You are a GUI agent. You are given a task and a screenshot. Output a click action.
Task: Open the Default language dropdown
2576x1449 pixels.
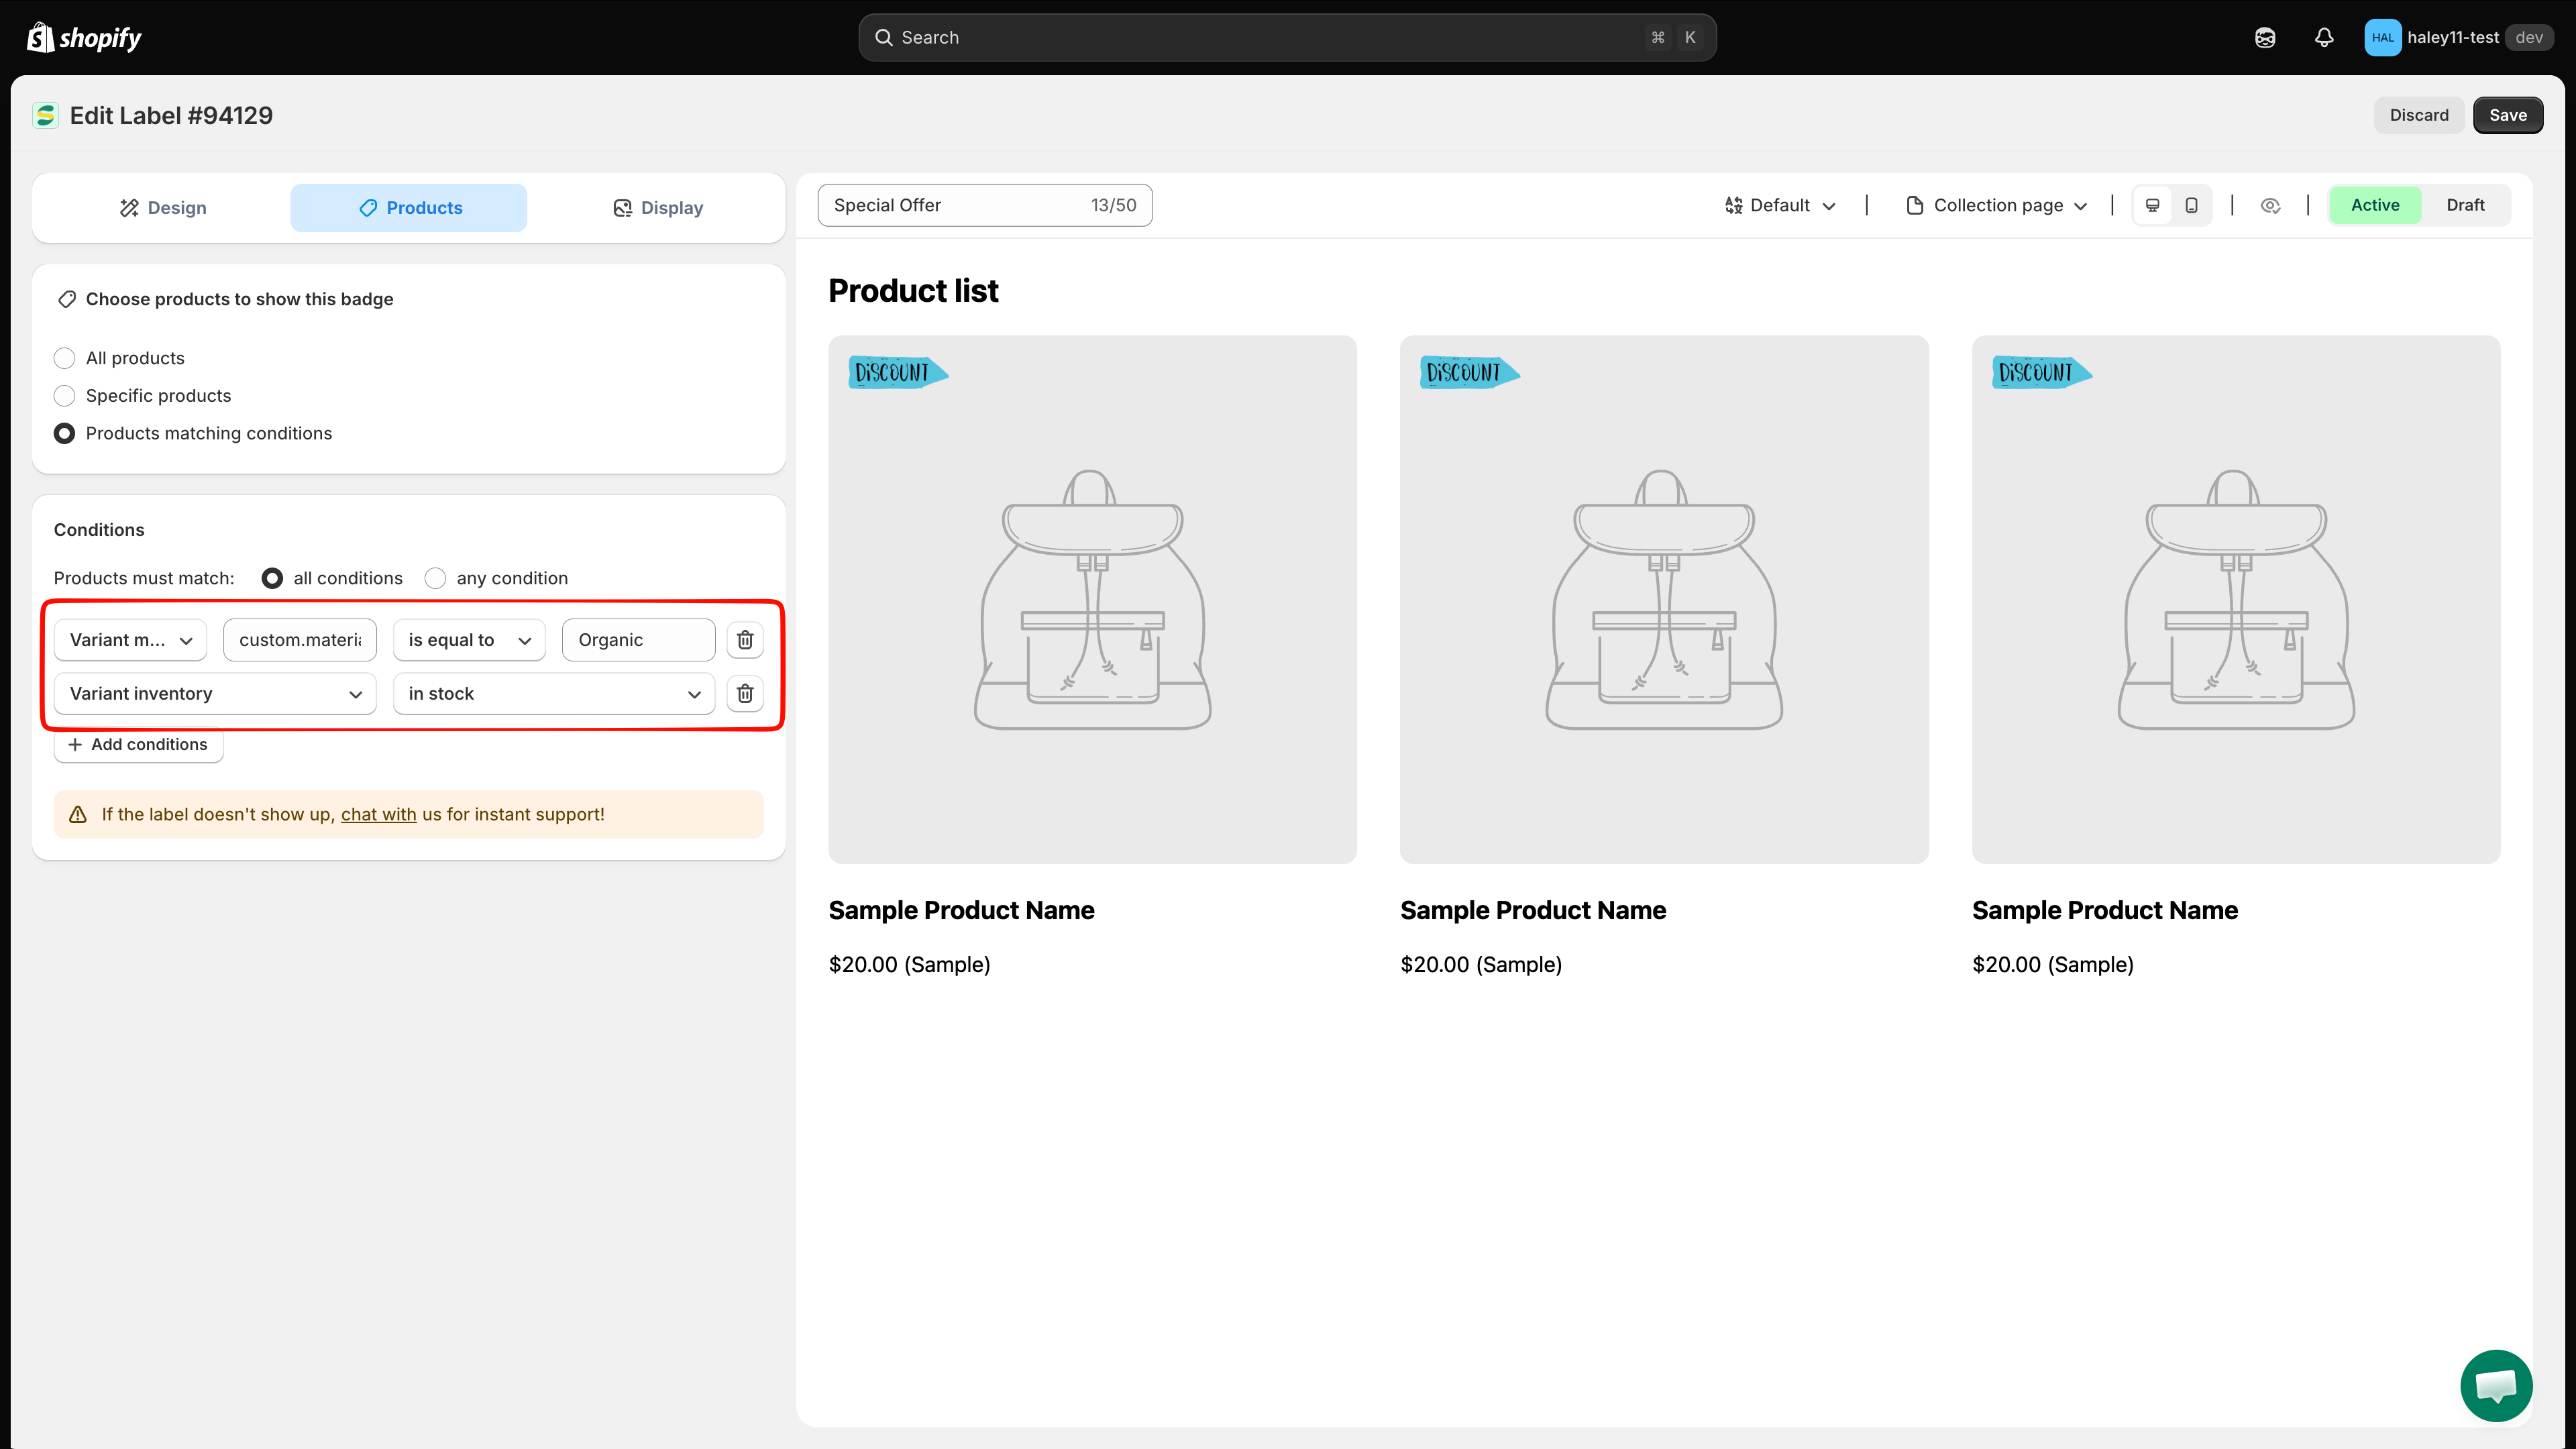(x=1780, y=205)
